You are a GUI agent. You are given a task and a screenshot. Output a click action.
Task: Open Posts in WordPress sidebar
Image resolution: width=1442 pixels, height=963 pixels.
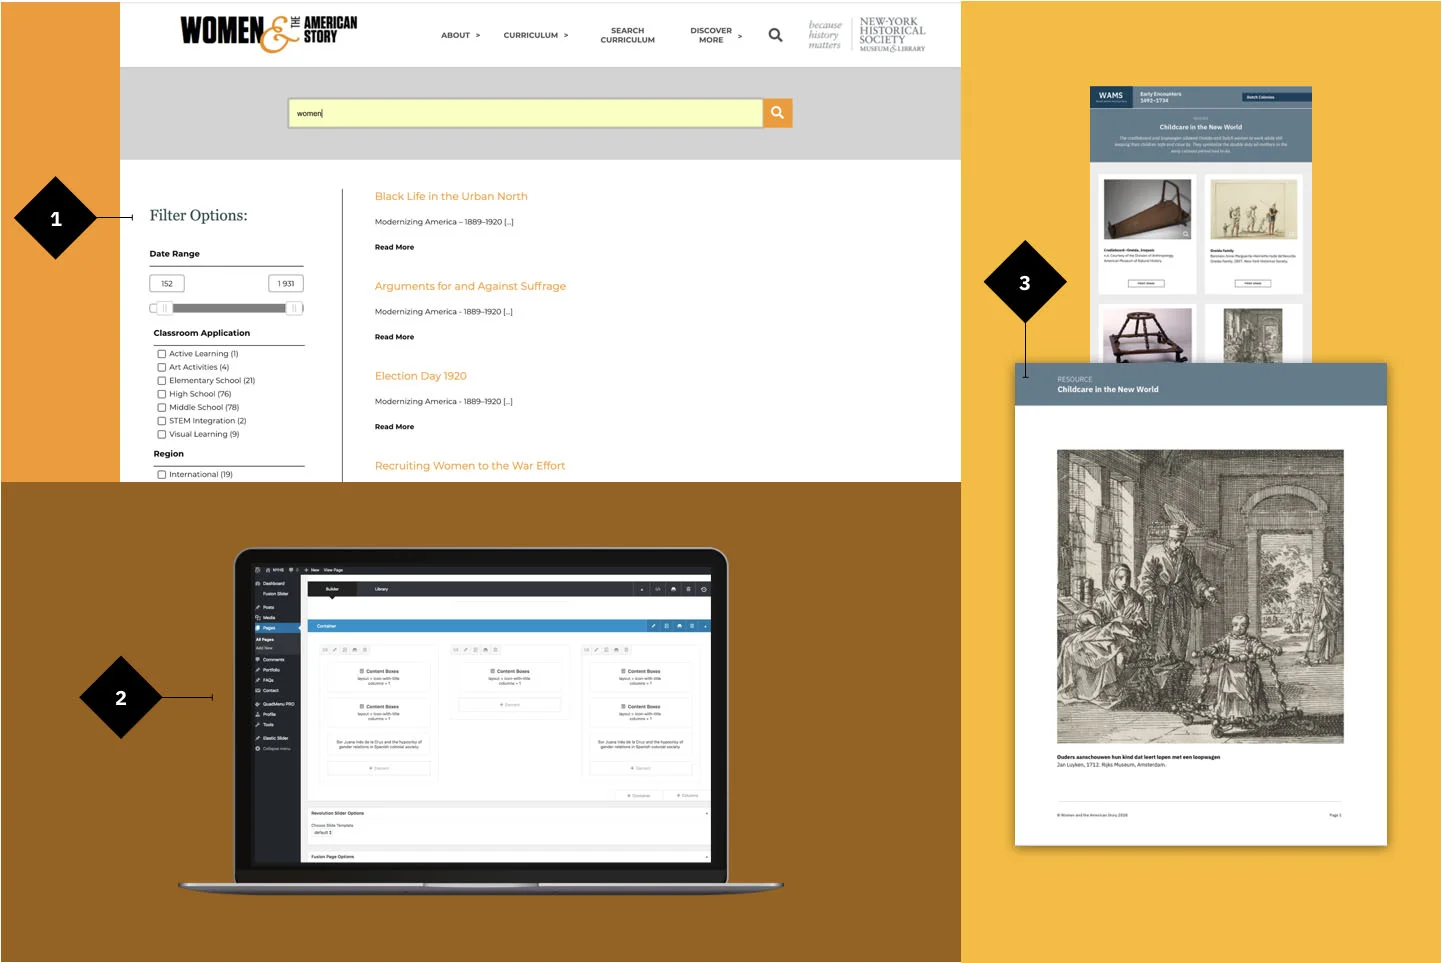tap(268, 607)
